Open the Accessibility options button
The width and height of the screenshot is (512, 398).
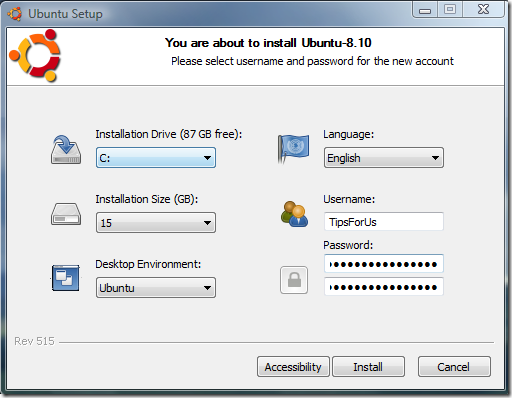[293, 367]
